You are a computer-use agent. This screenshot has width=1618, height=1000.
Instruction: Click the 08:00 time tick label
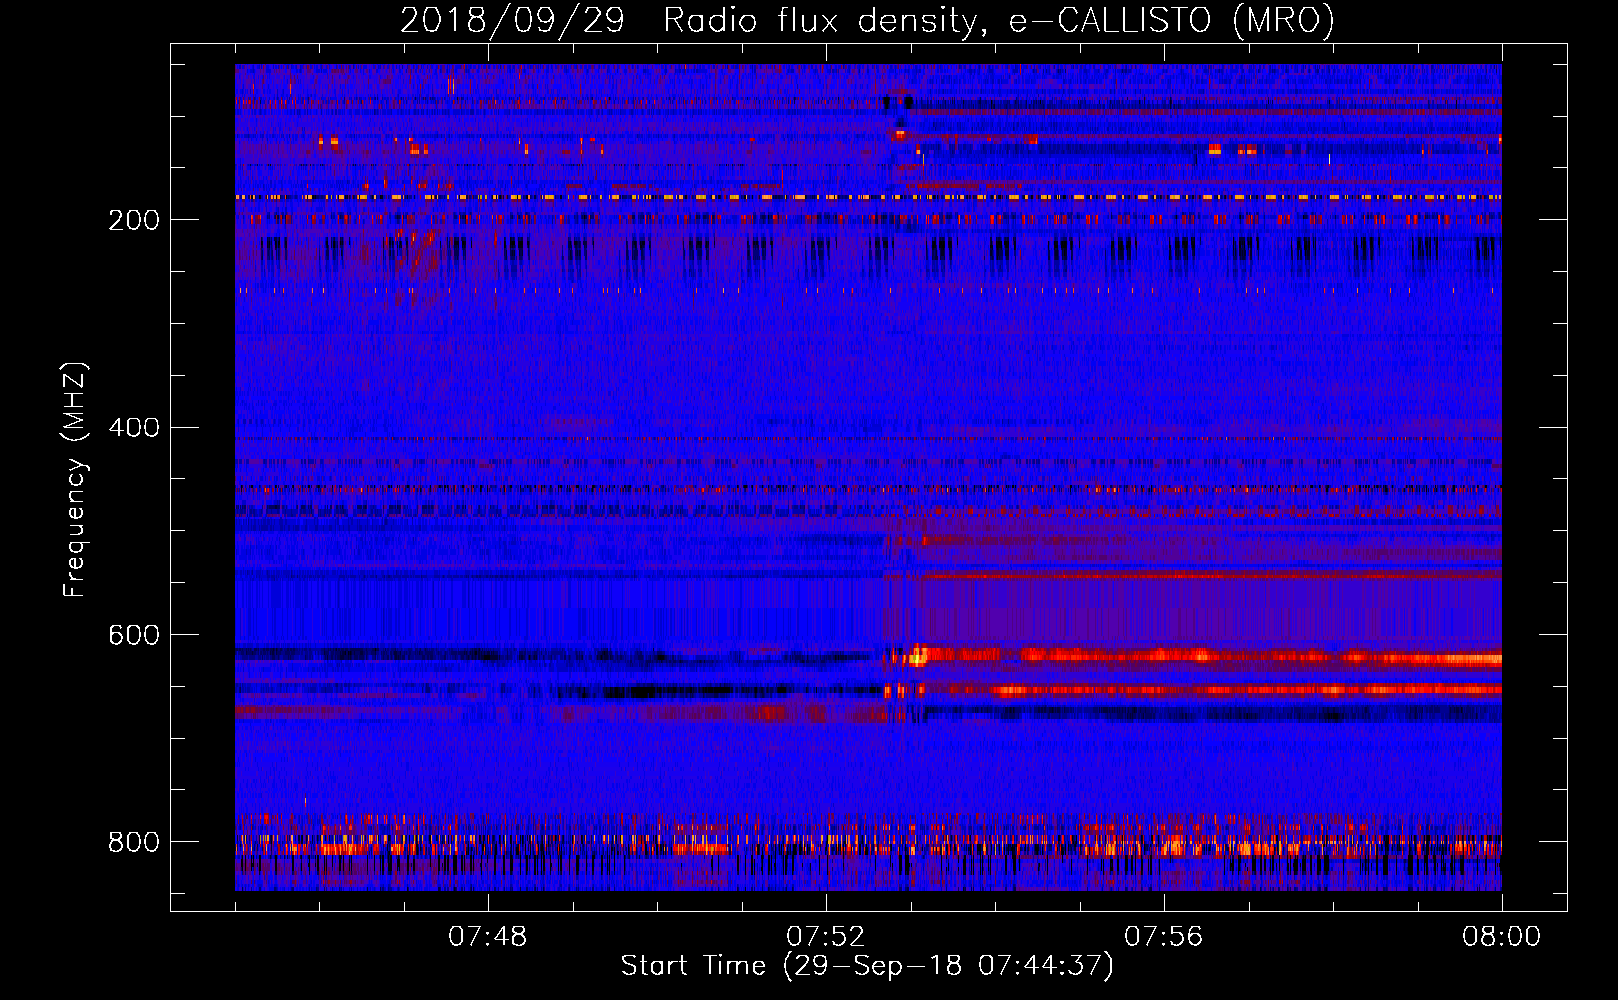1501,937
